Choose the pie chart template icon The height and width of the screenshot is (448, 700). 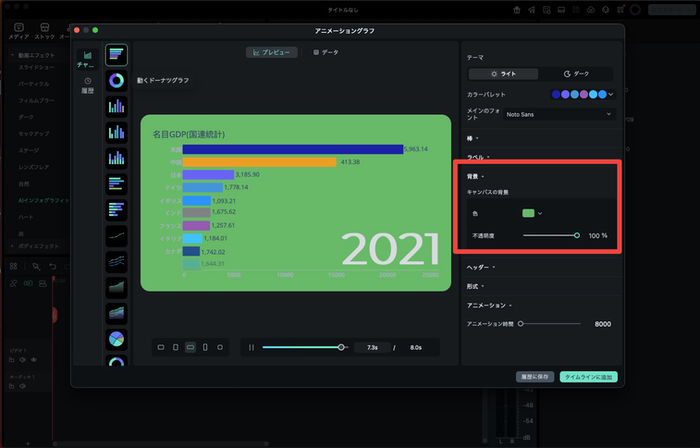pyautogui.click(x=117, y=339)
